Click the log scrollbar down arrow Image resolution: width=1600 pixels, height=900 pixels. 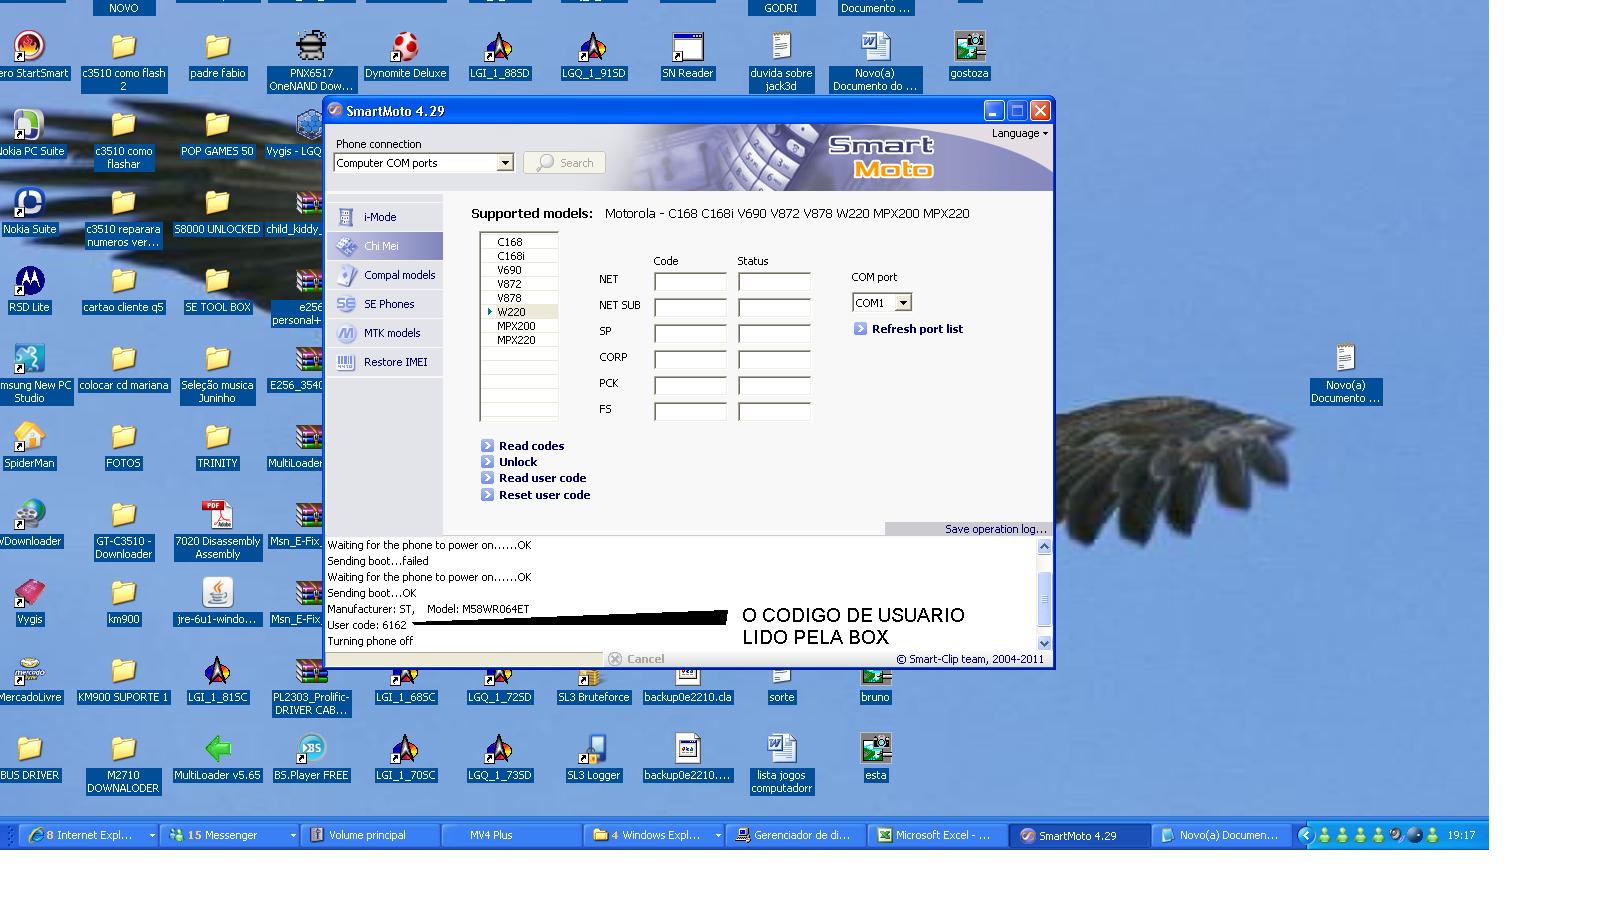pos(1044,643)
